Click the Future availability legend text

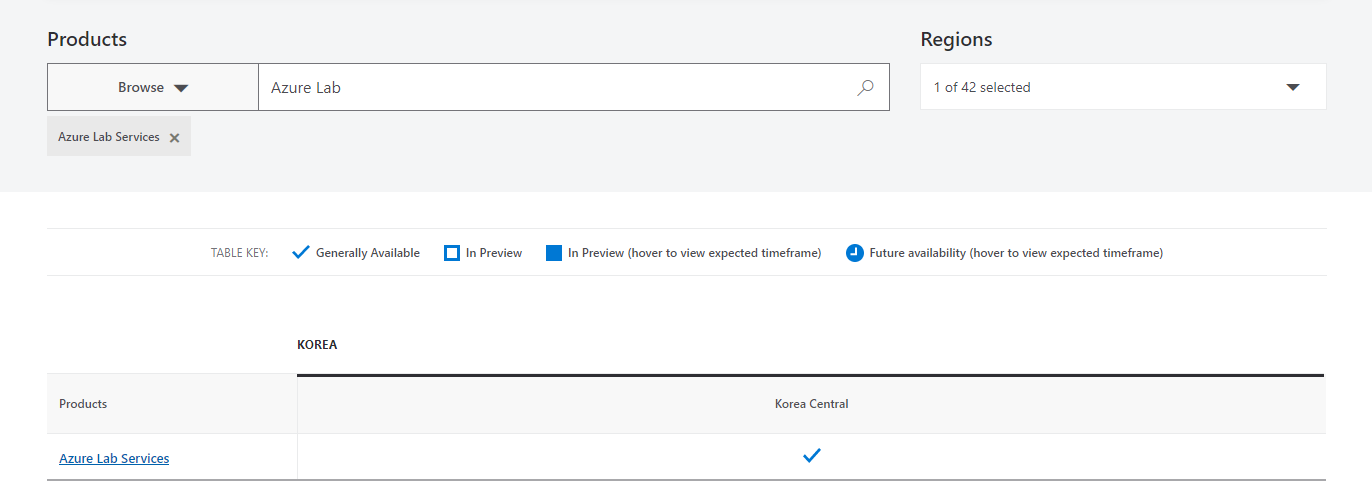click(1016, 253)
